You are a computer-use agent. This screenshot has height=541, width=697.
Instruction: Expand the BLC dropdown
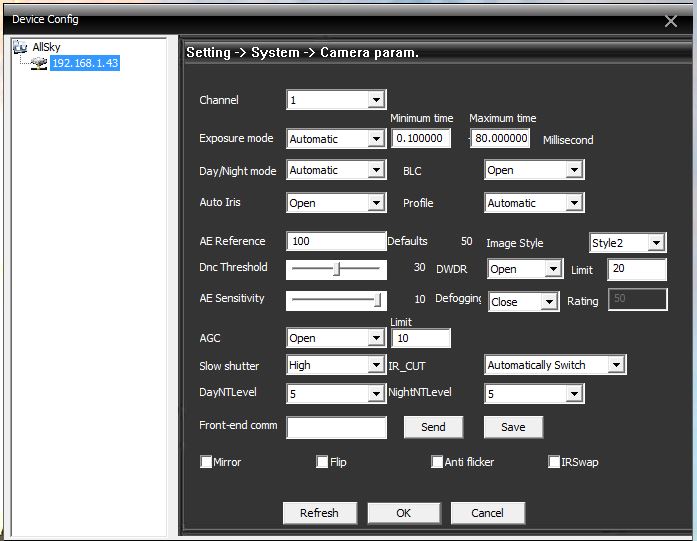[534, 170]
